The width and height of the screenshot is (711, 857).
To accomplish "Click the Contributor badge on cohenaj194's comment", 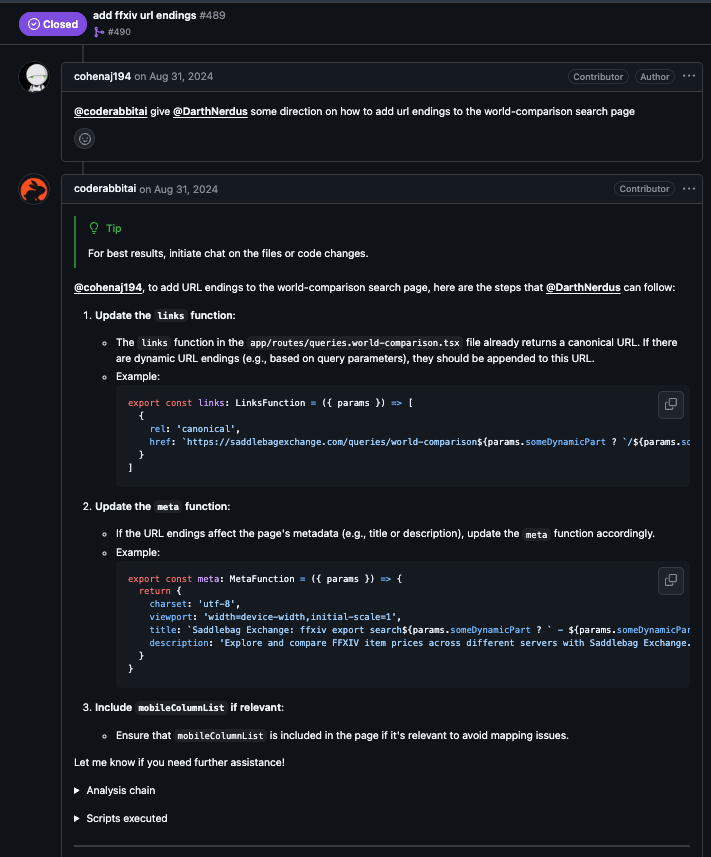I will (x=597, y=76).
